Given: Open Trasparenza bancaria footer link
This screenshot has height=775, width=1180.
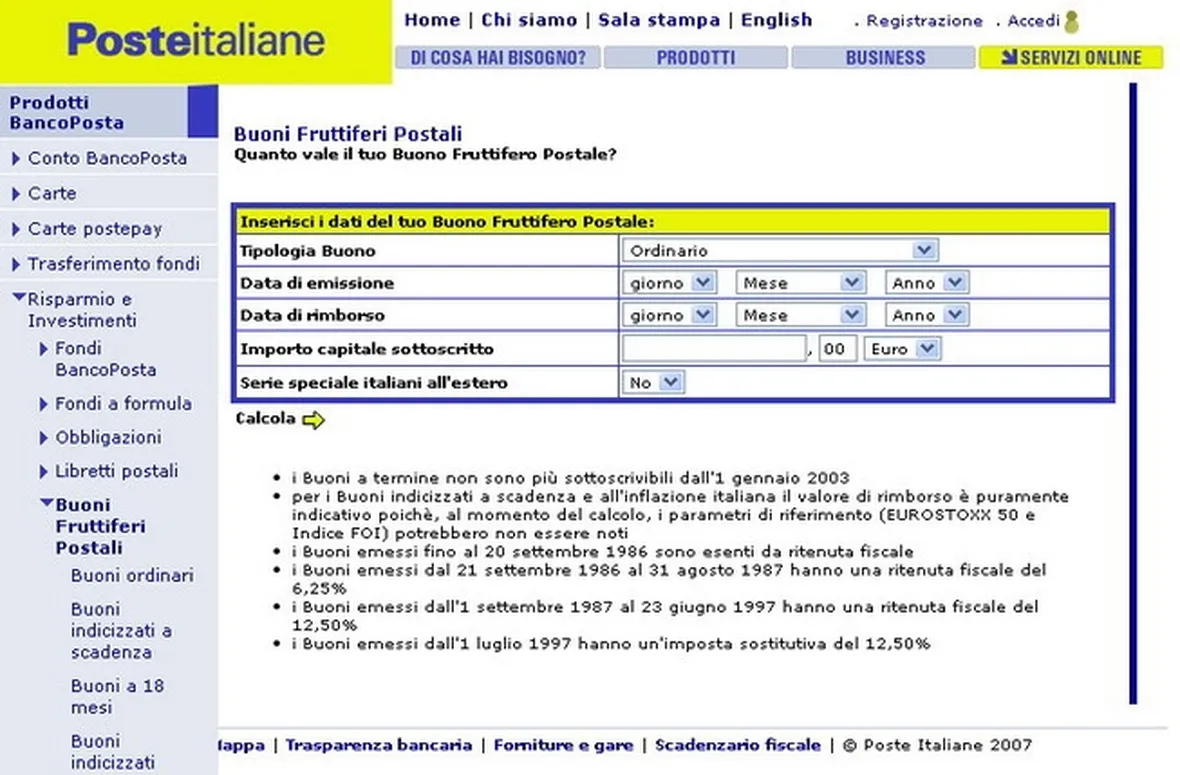Looking at the screenshot, I should (379, 746).
